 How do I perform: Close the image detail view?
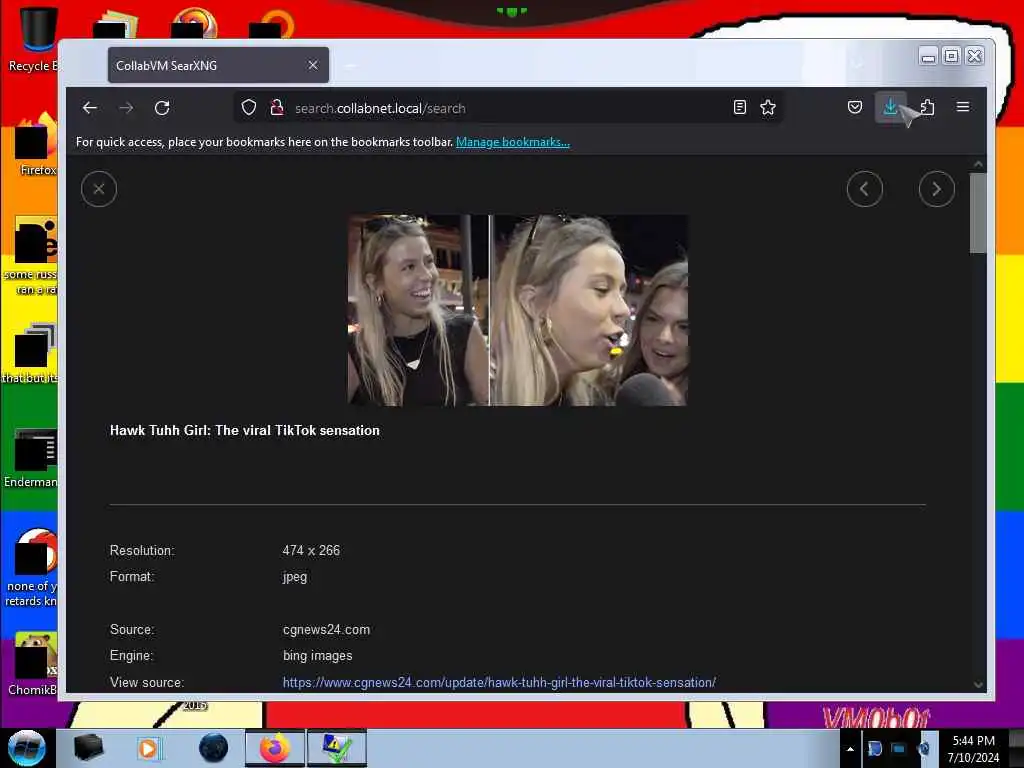99,189
